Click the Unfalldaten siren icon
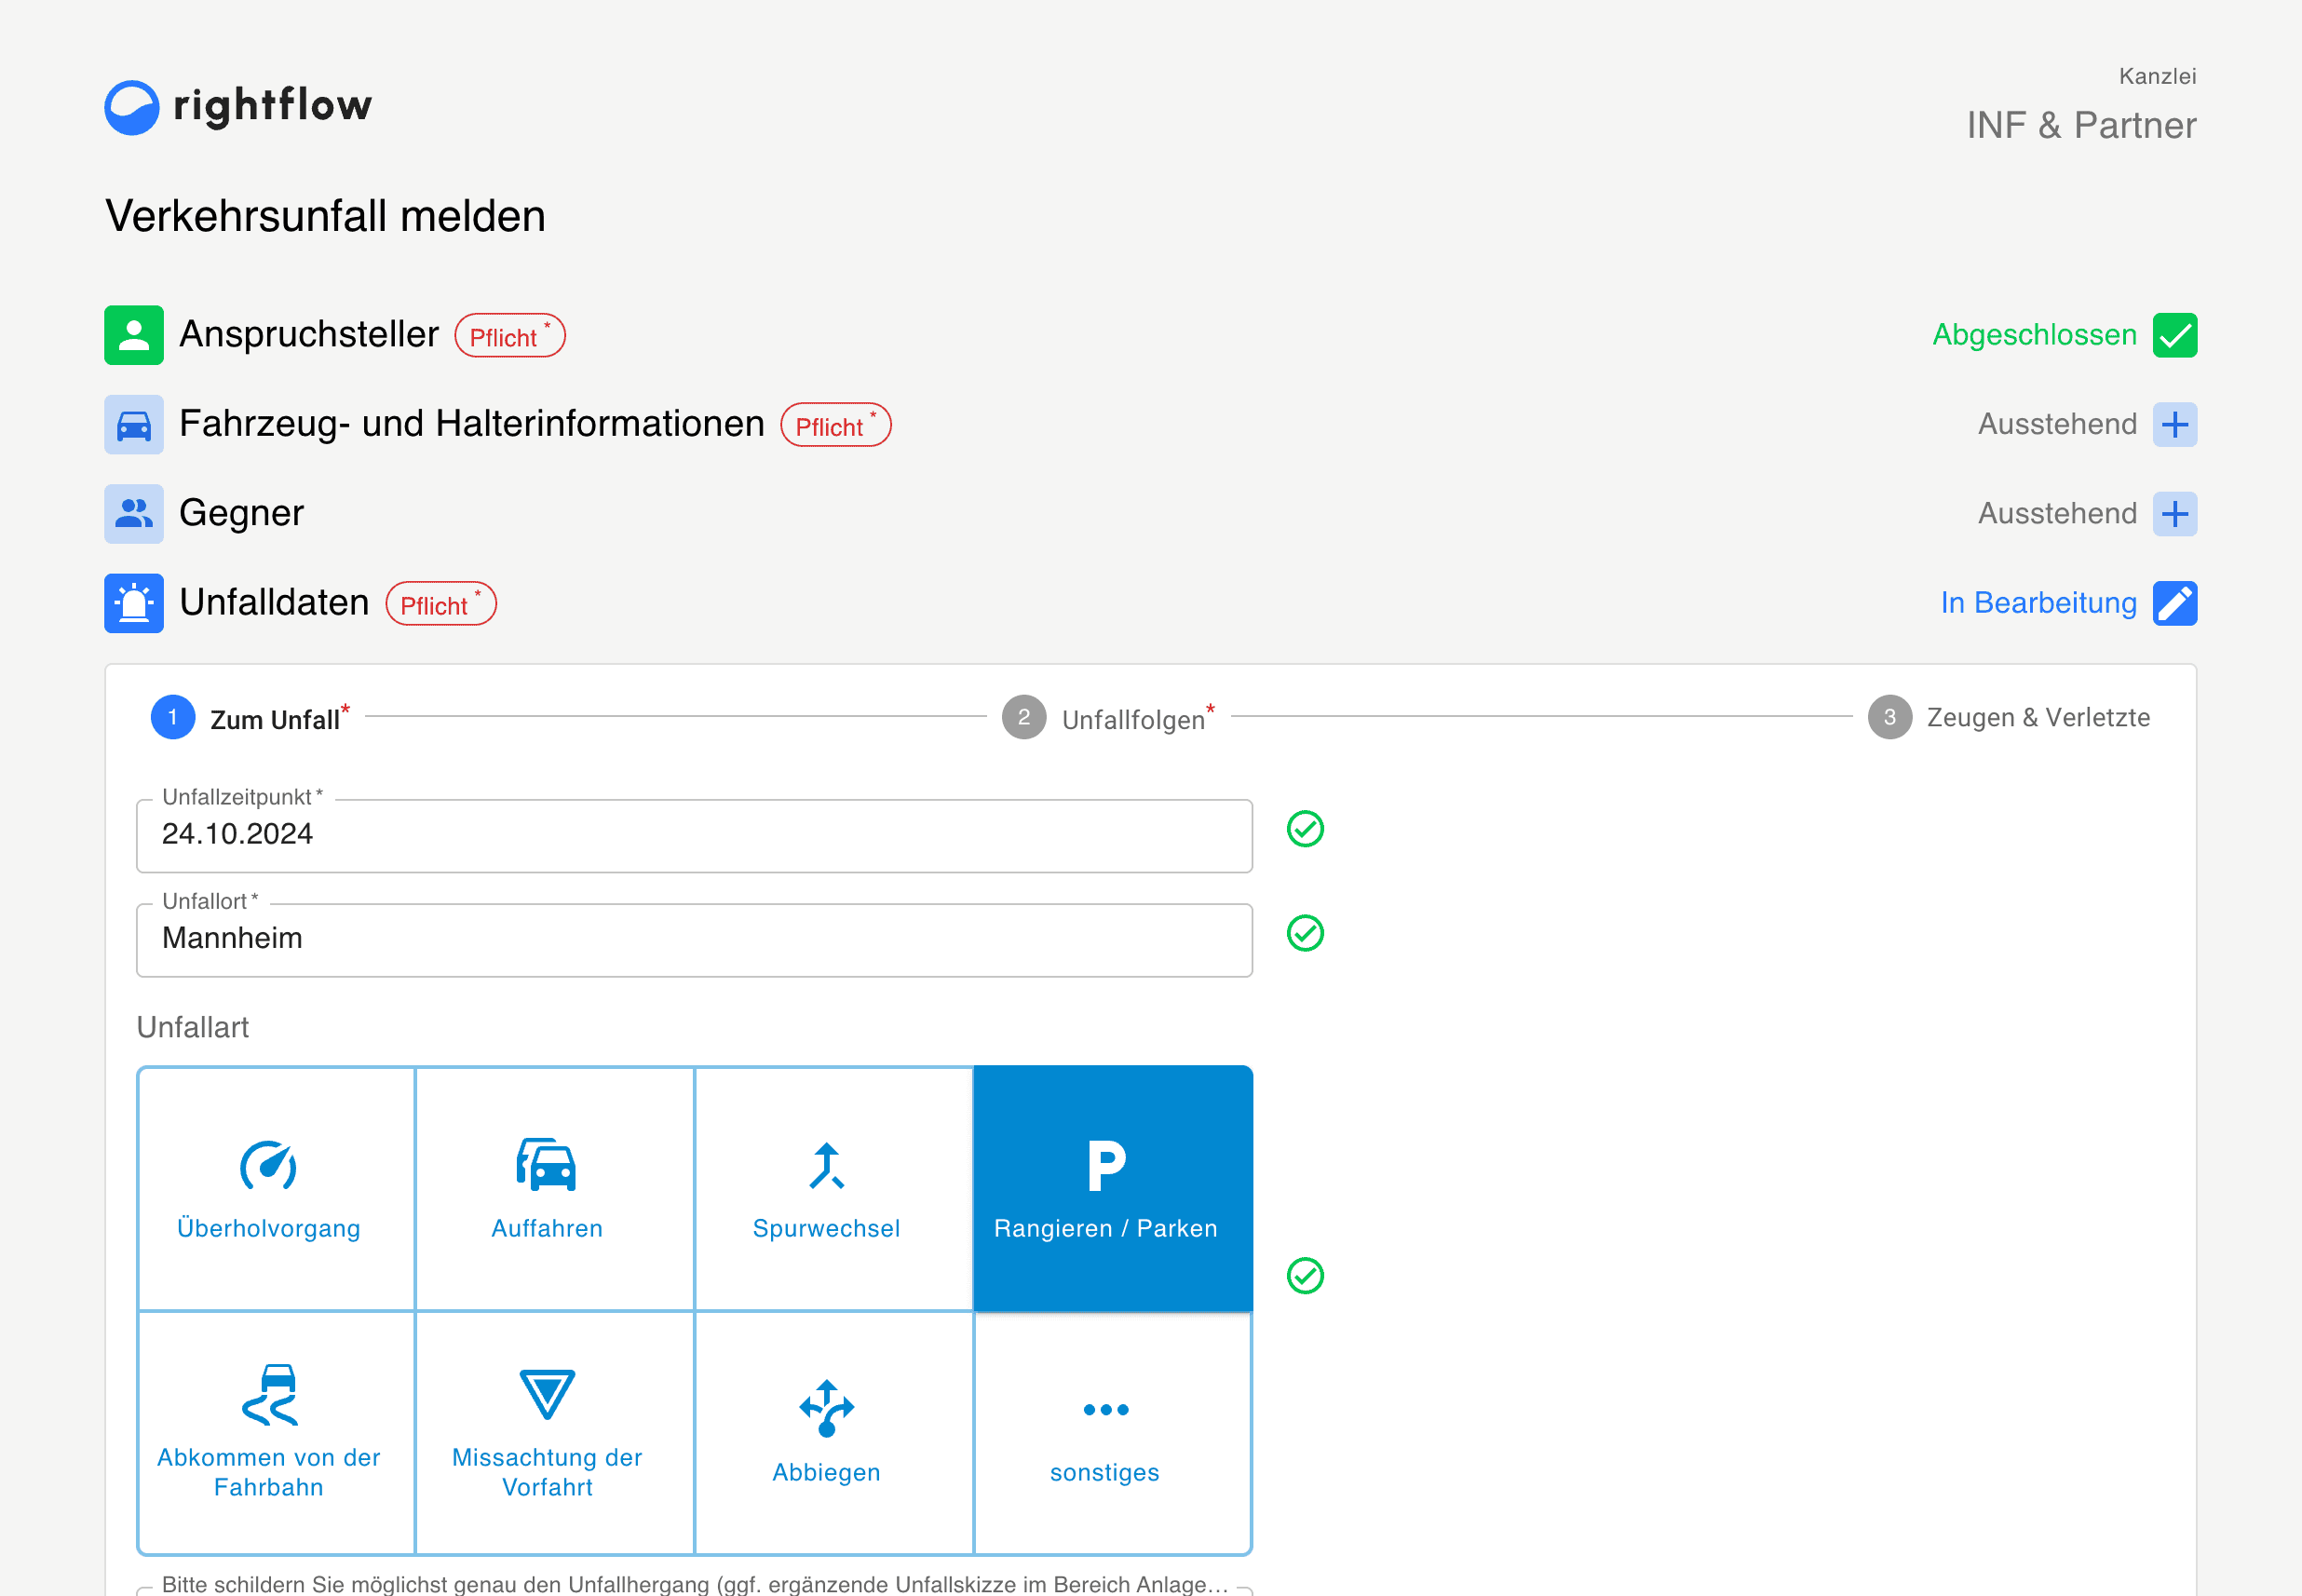 134,603
